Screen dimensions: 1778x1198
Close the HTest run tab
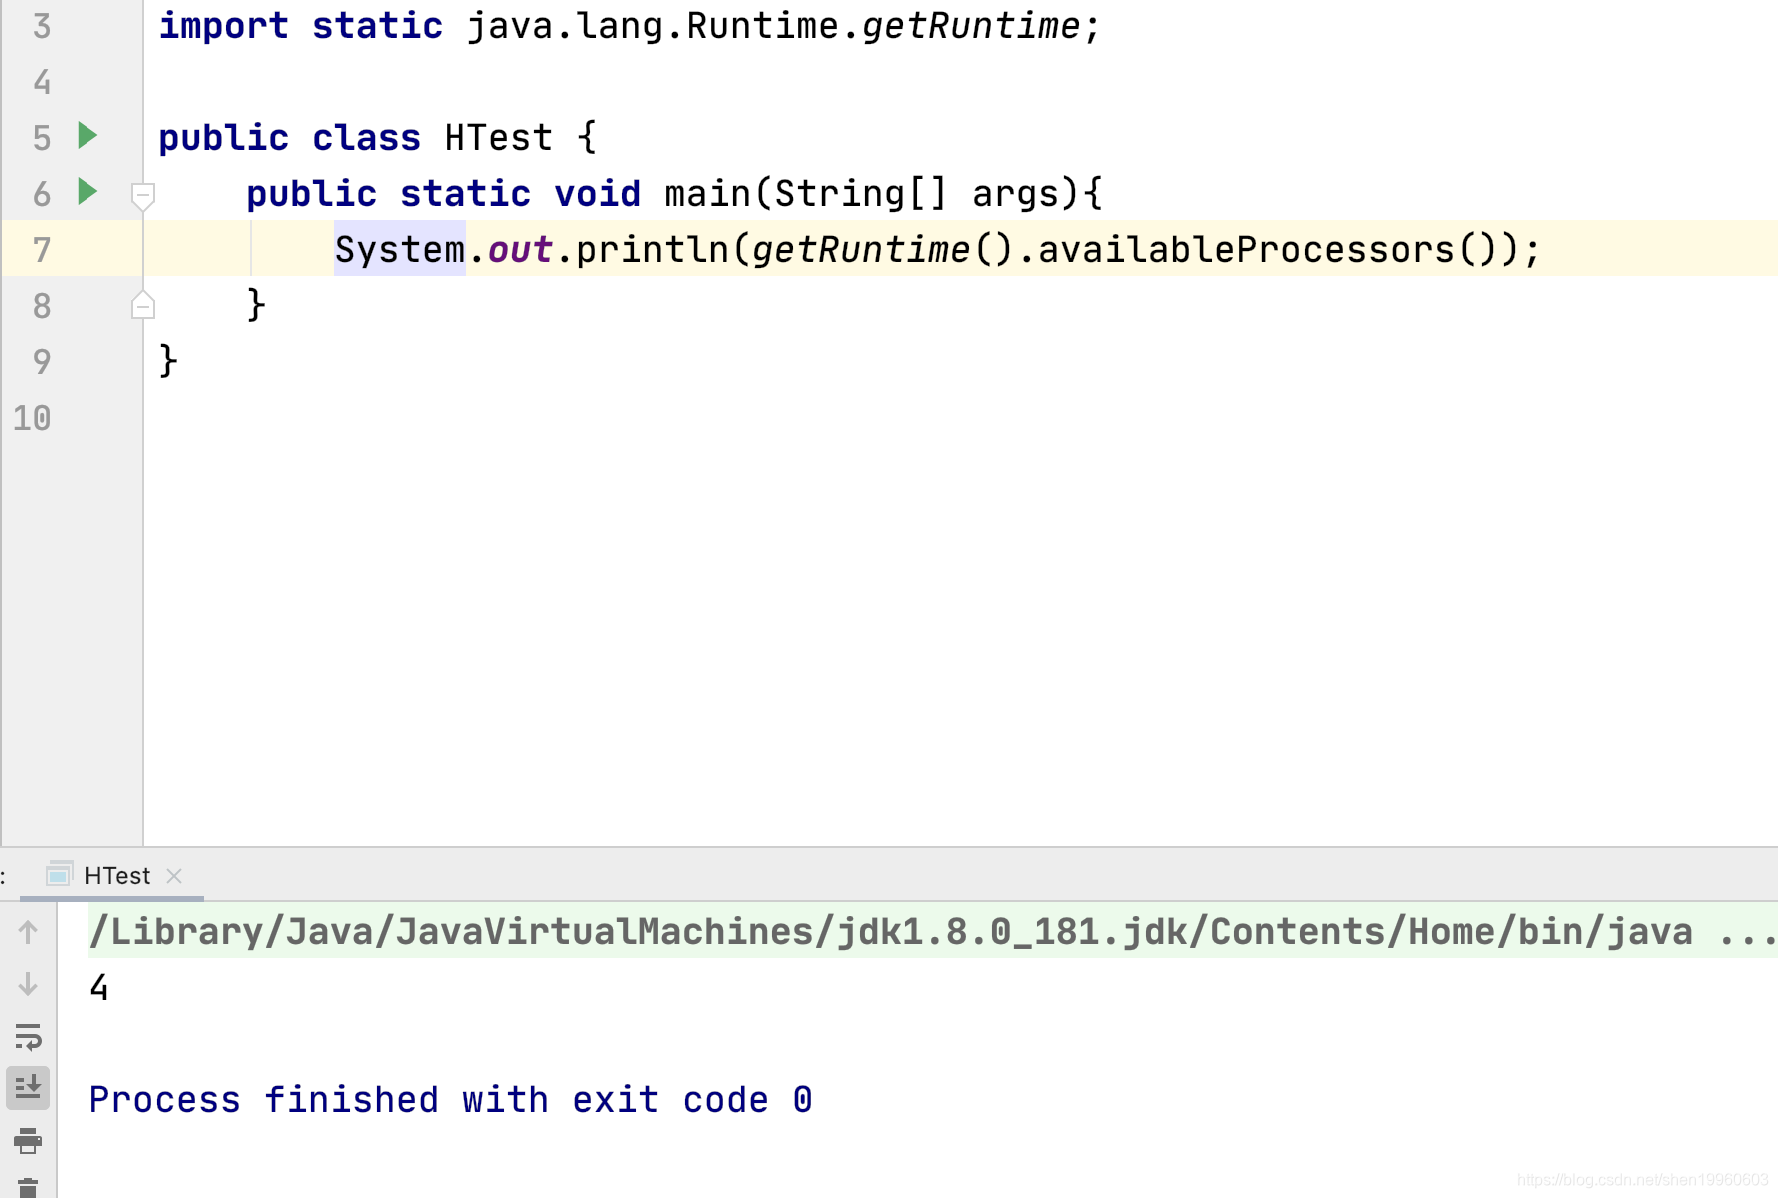(x=175, y=875)
